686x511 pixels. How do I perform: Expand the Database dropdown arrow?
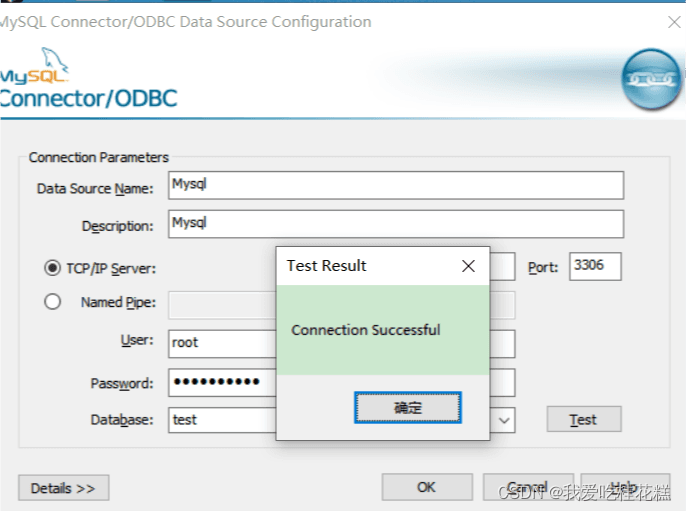coord(504,420)
